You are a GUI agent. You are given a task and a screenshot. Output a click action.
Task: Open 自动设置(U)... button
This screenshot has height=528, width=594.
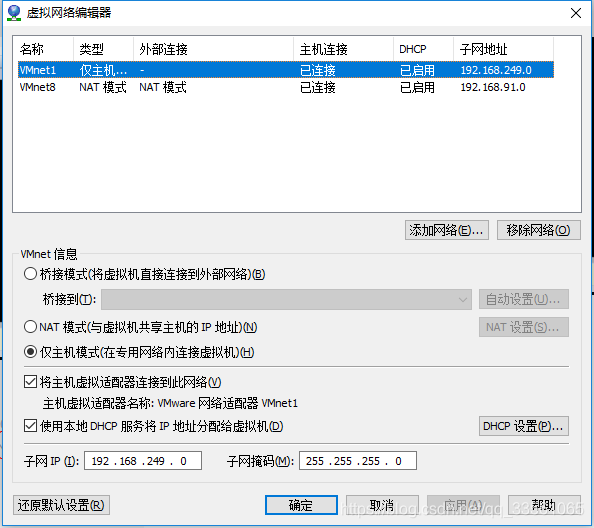(524, 300)
